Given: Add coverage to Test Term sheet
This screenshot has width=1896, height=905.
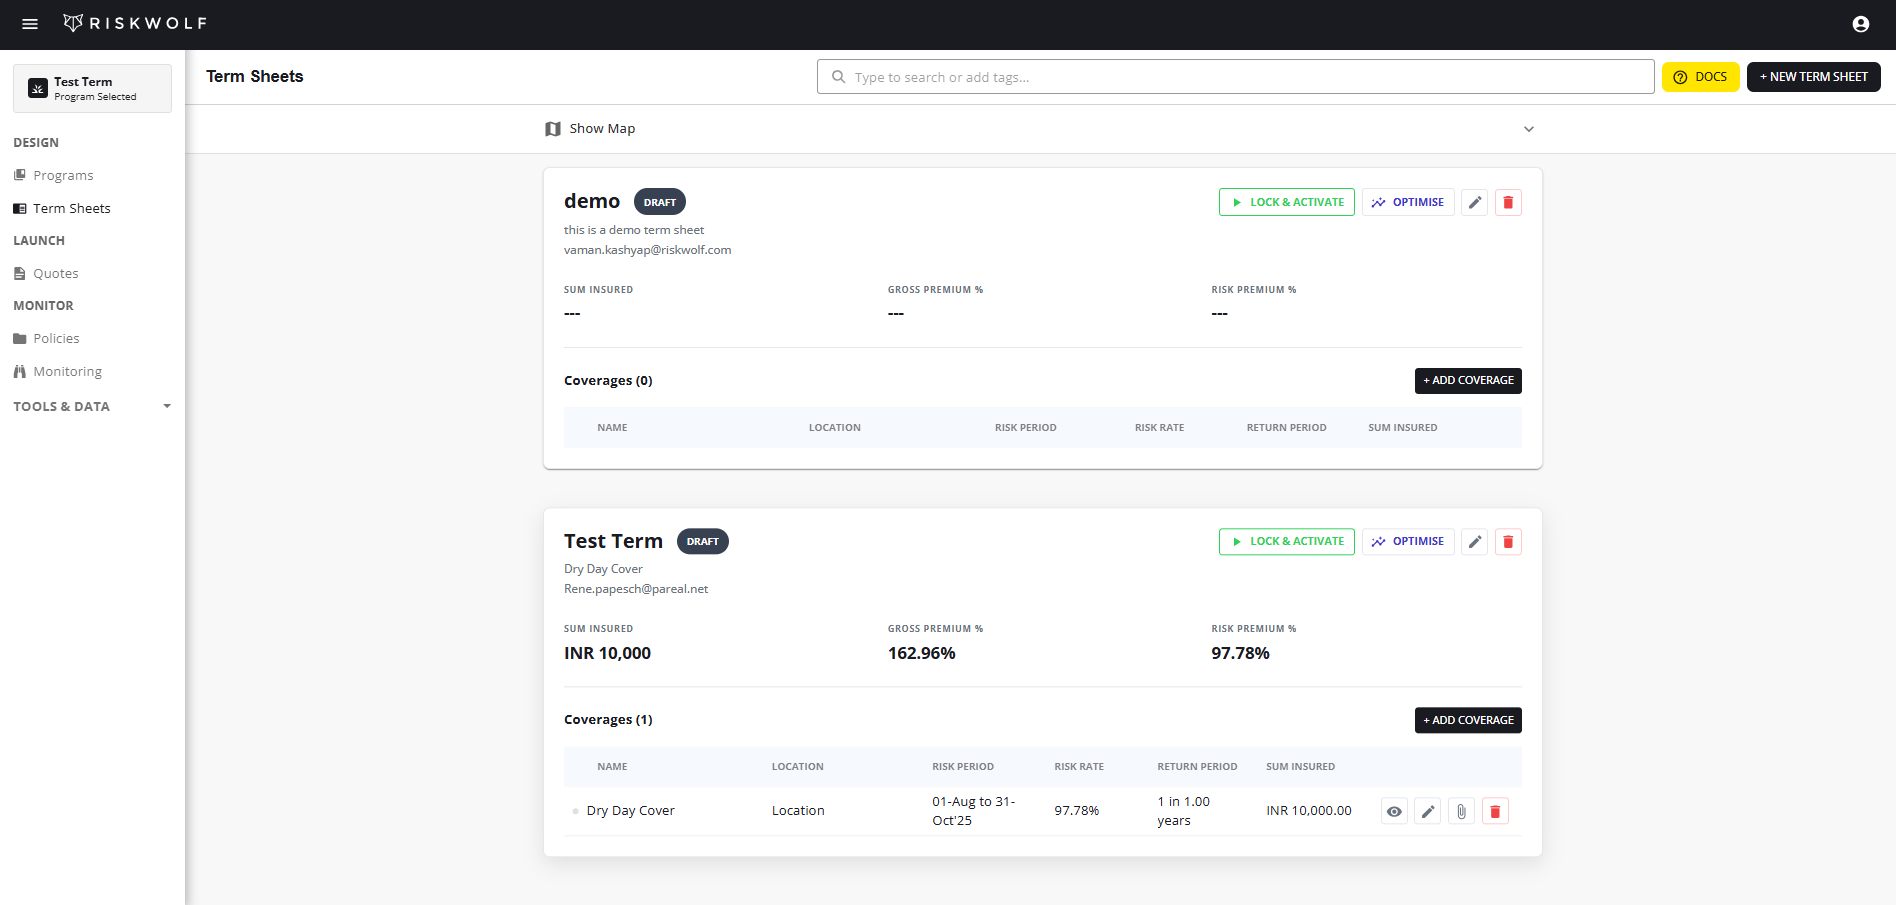Looking at the screenshot, I should pyautogui.click(x=1467, y=720).
